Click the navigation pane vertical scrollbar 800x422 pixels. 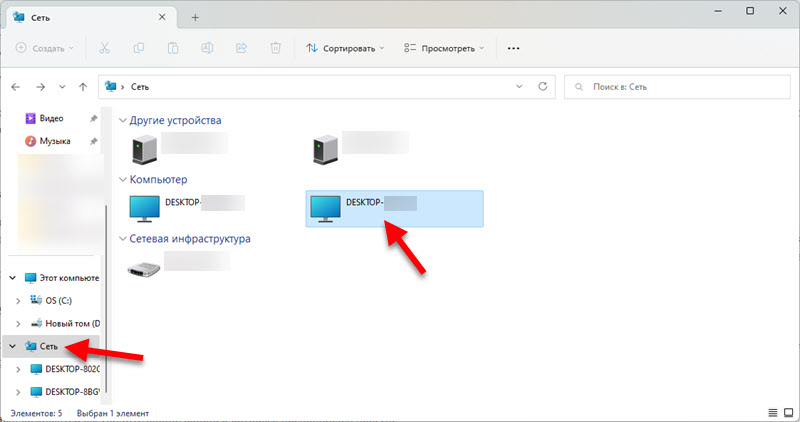106,250
